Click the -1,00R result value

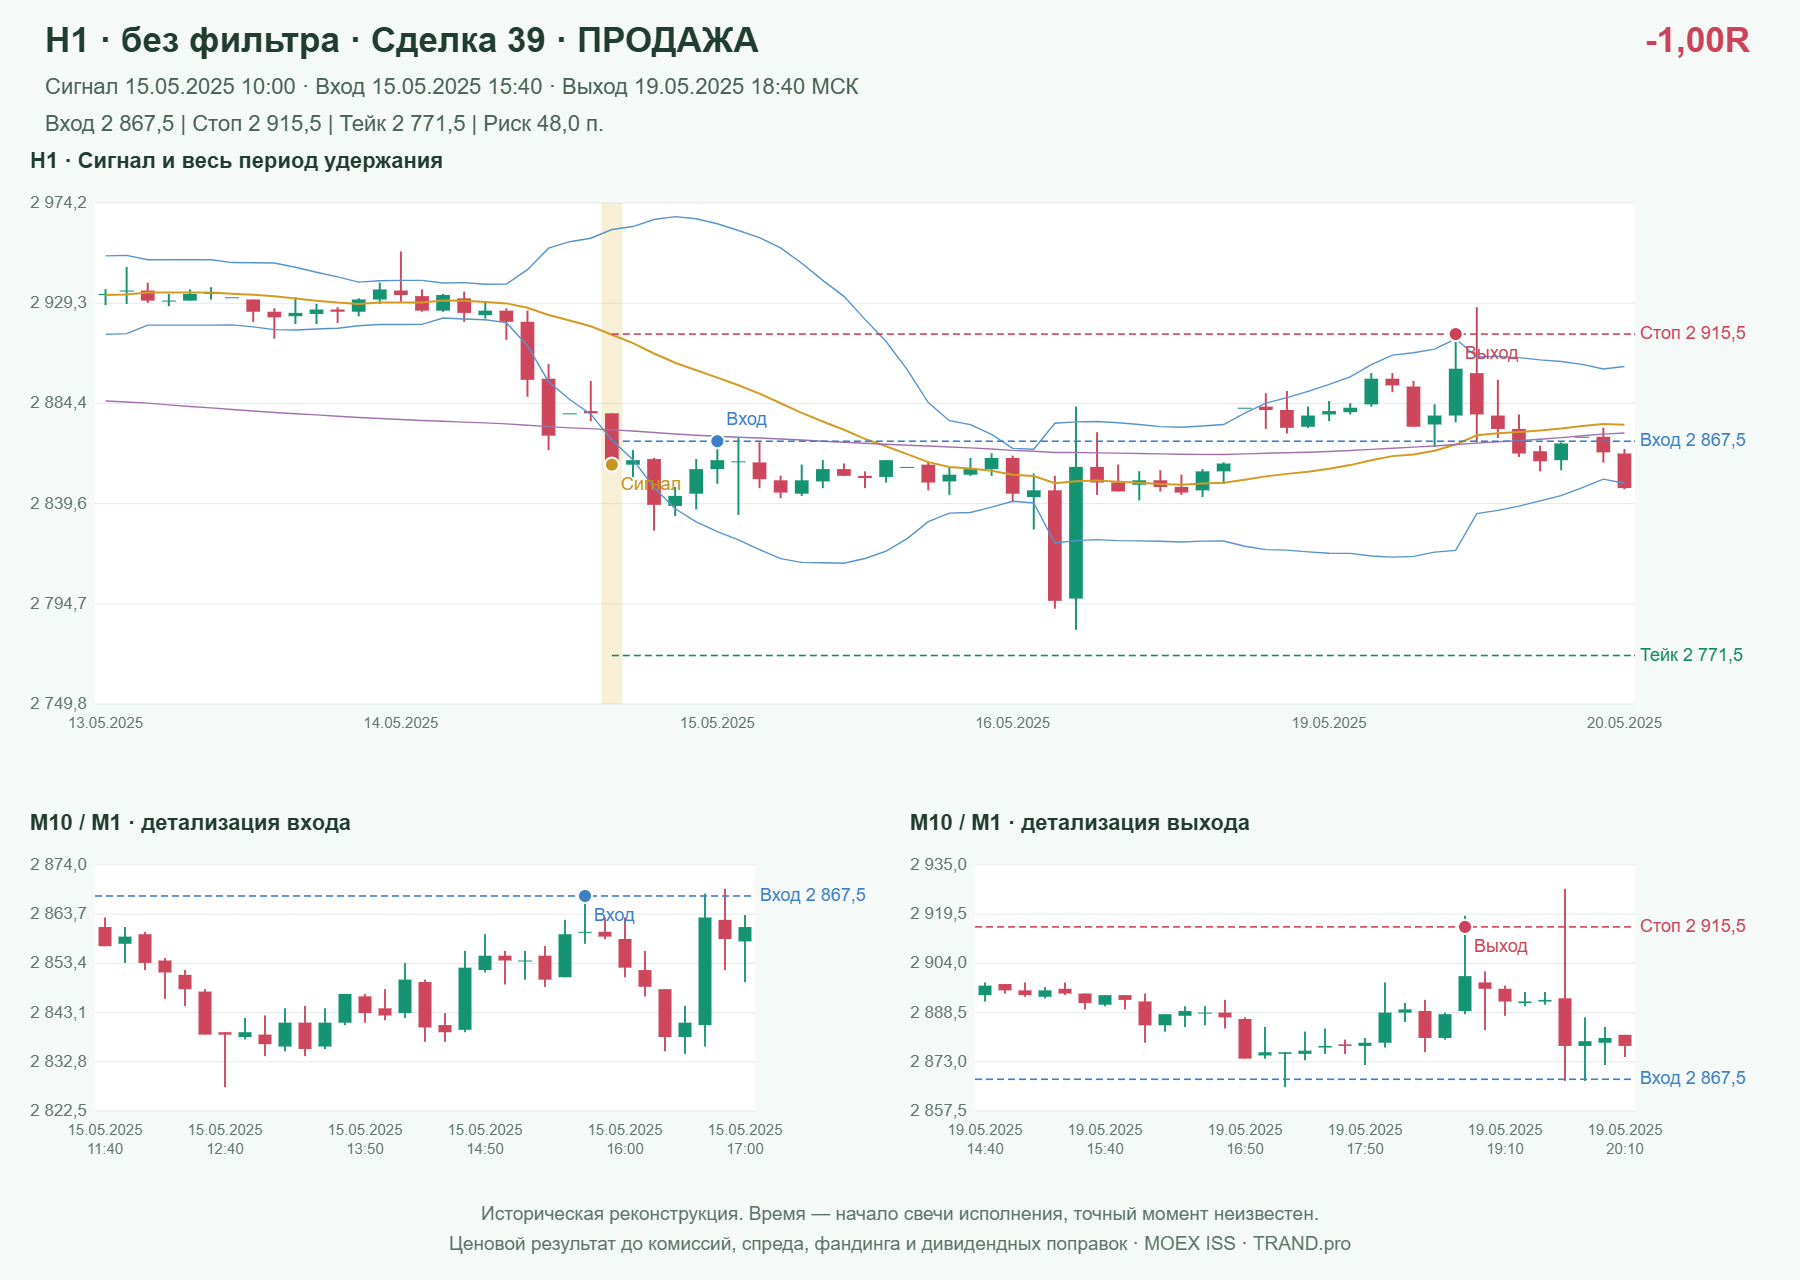click(x=1697, y=40)
